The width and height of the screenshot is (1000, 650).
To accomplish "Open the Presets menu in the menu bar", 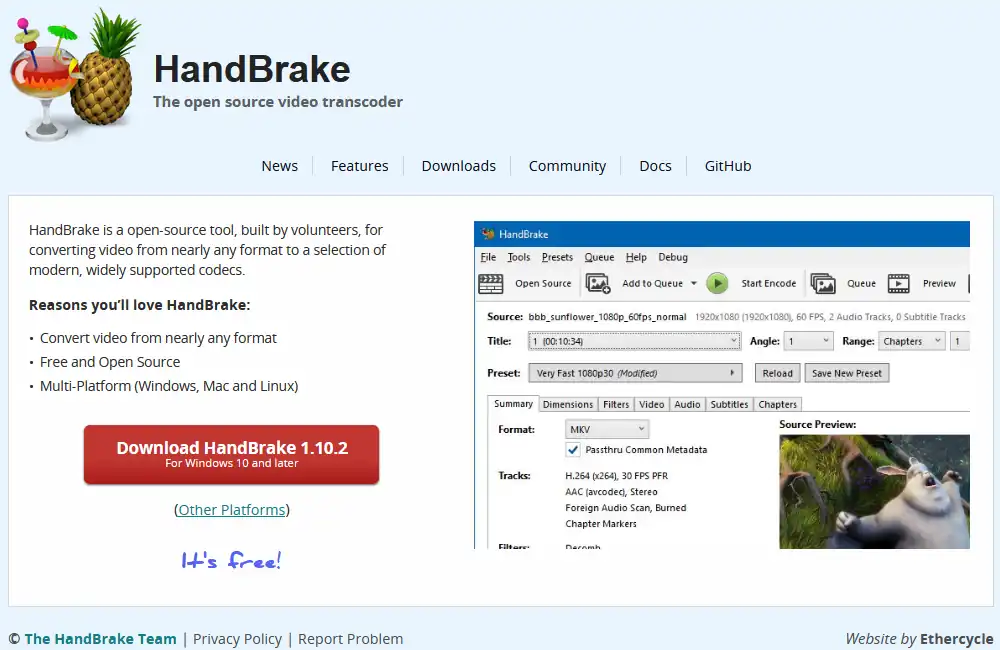I will pos(557,257).
